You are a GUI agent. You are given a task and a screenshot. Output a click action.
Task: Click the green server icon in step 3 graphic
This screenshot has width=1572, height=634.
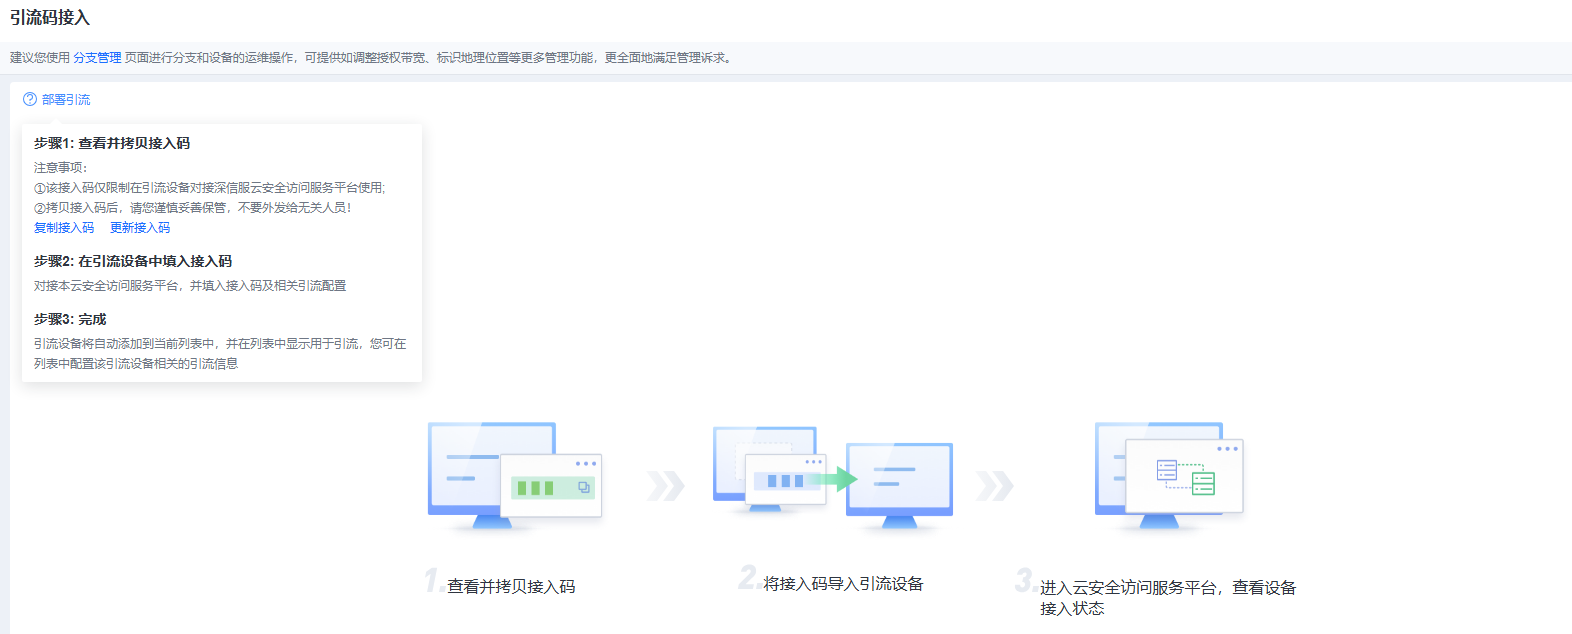coord(1203,483)
